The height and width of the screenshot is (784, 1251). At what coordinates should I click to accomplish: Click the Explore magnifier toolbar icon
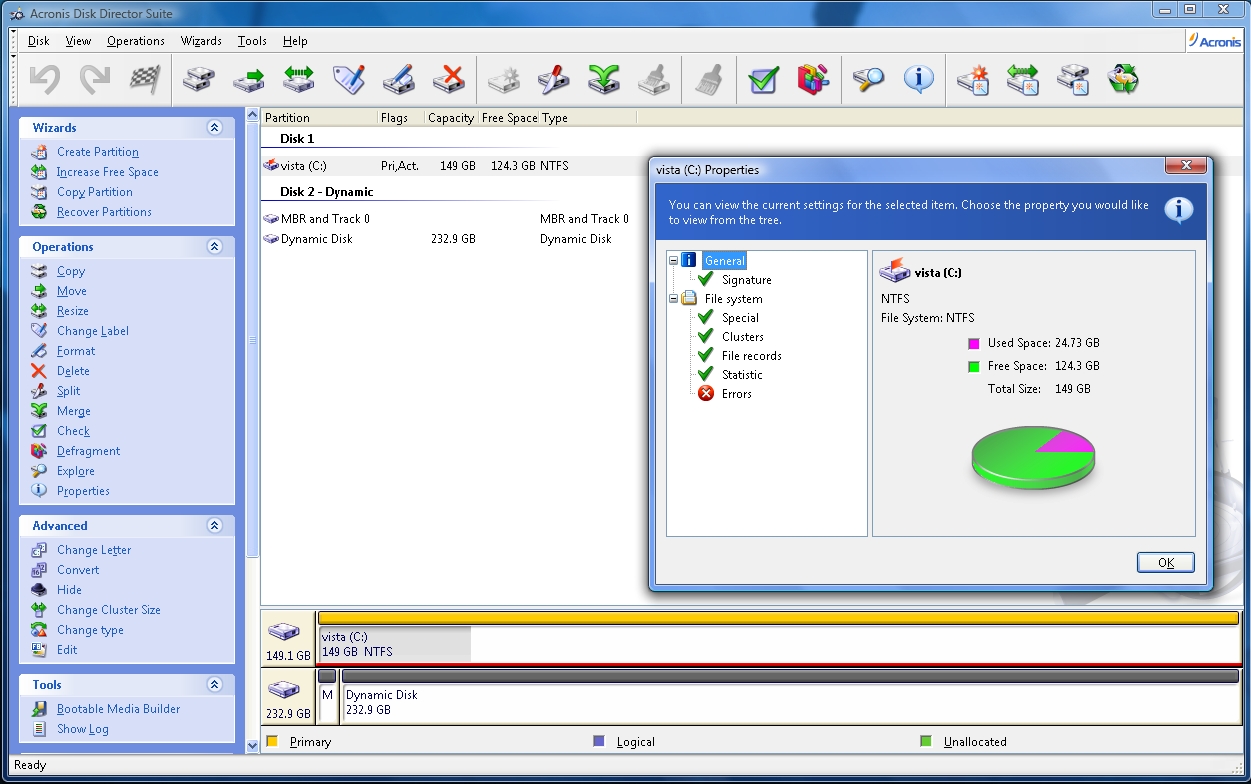click(868, 79)
